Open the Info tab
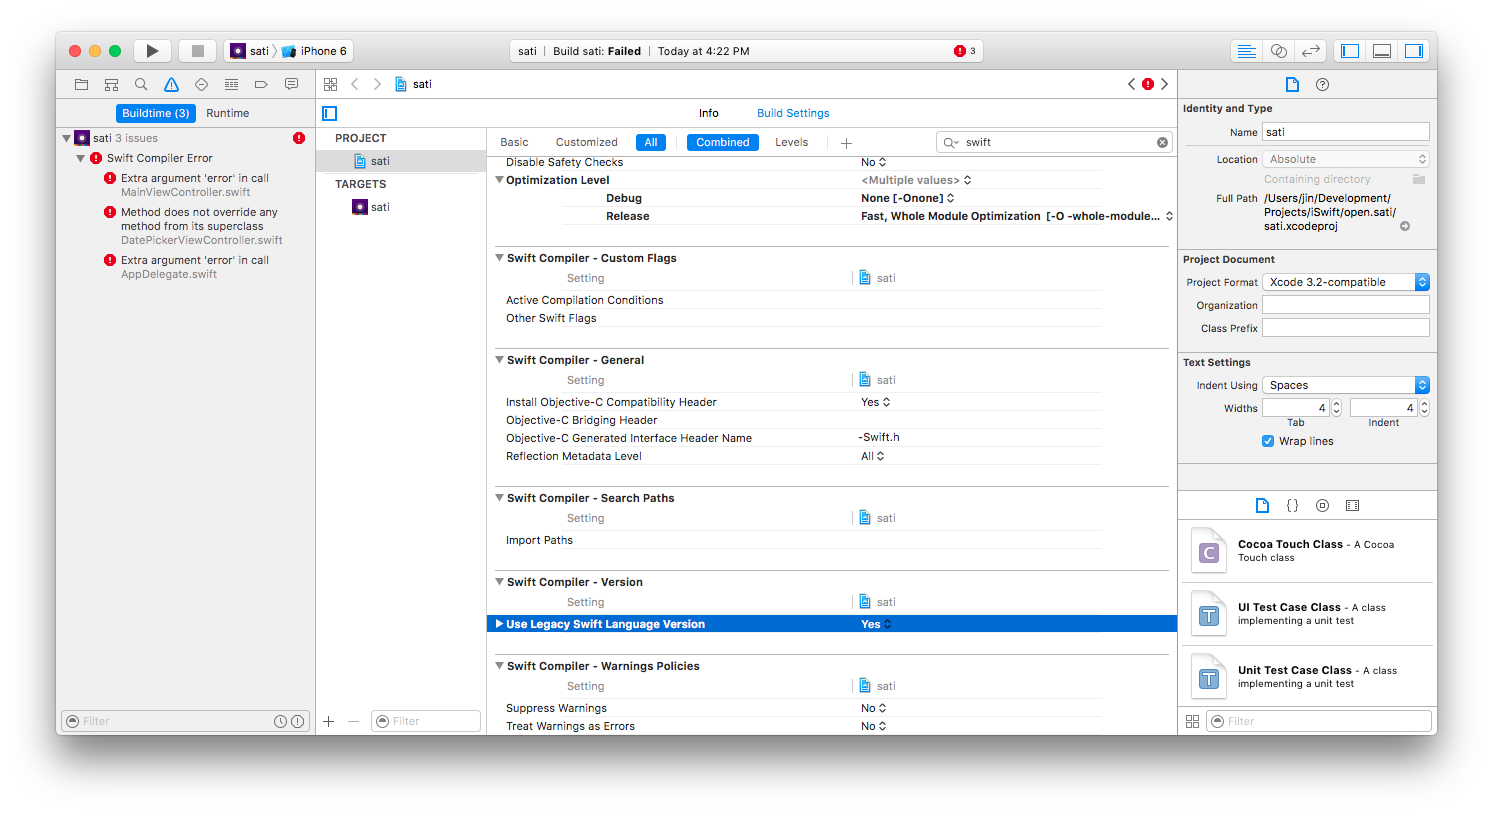Screen dimensions: 1493x815 click(x=709, y=113)
